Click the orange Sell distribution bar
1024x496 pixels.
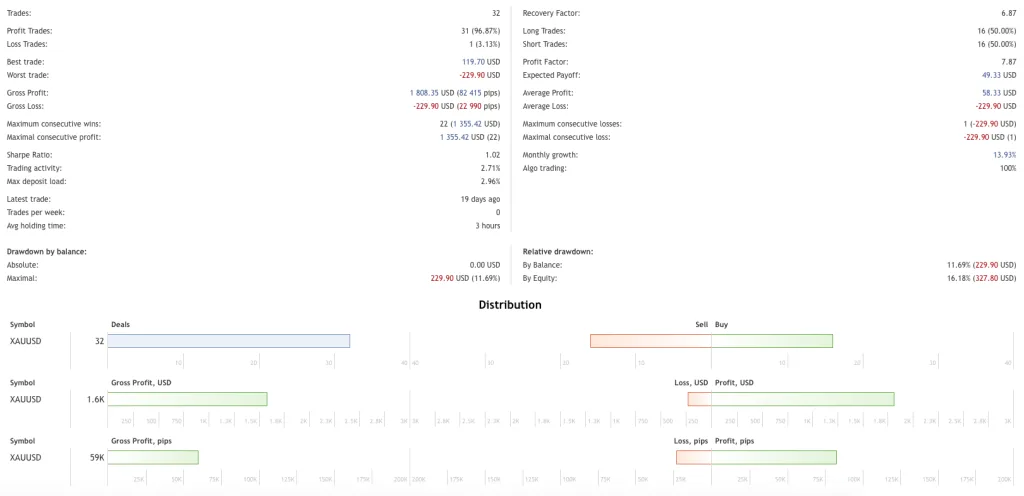pos(650,341)
